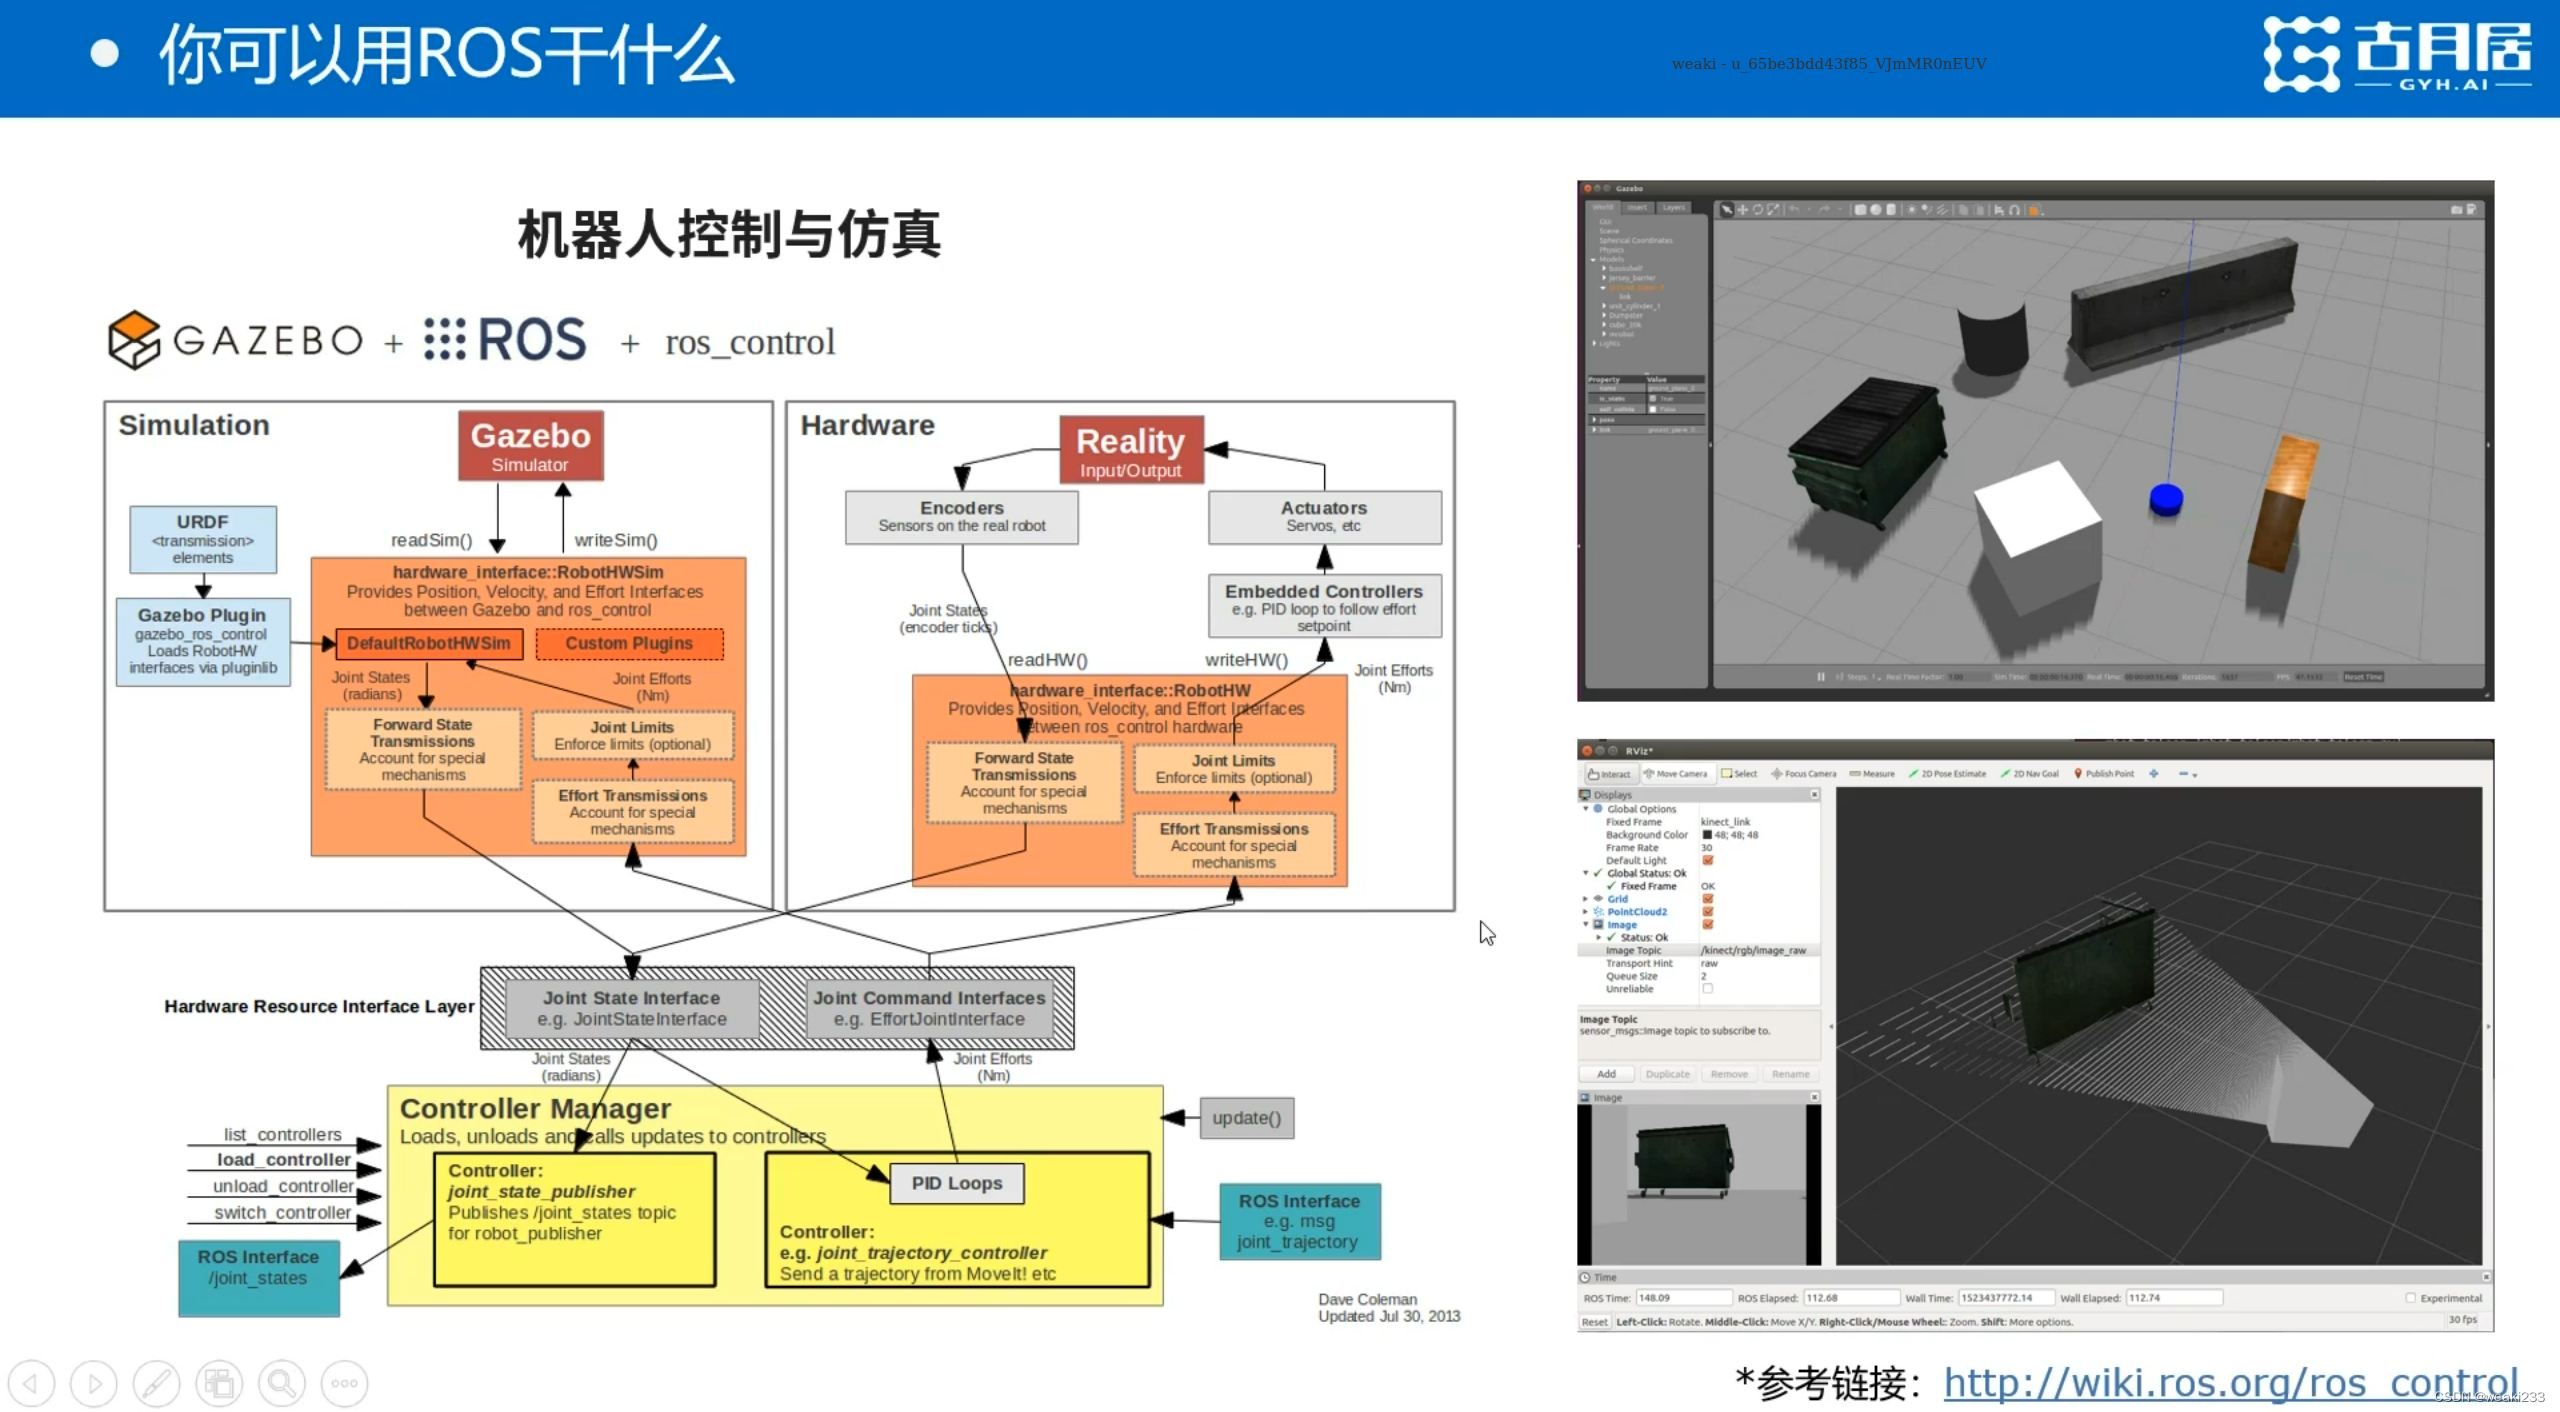Collapse the Image display in RViz
Screen dimensions: 2560x1412
point(1586,925)
